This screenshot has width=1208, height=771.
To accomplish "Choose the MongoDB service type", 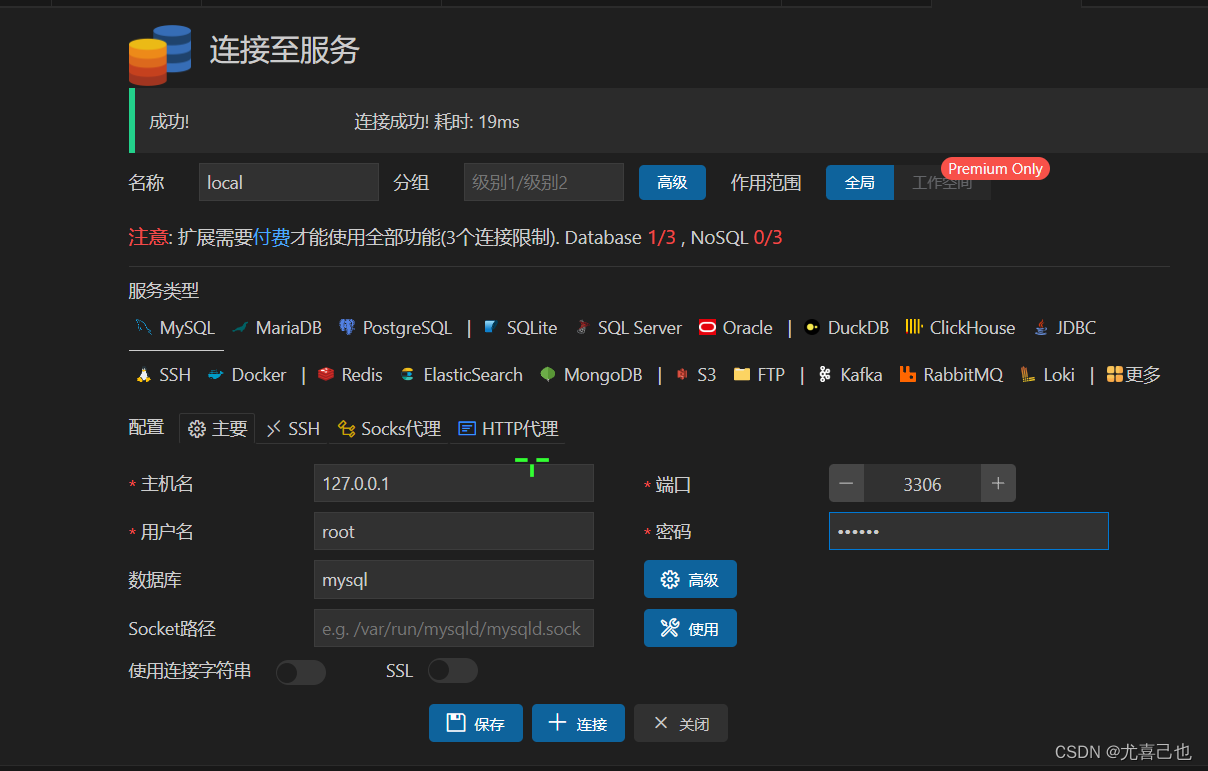I will [591, 375].
